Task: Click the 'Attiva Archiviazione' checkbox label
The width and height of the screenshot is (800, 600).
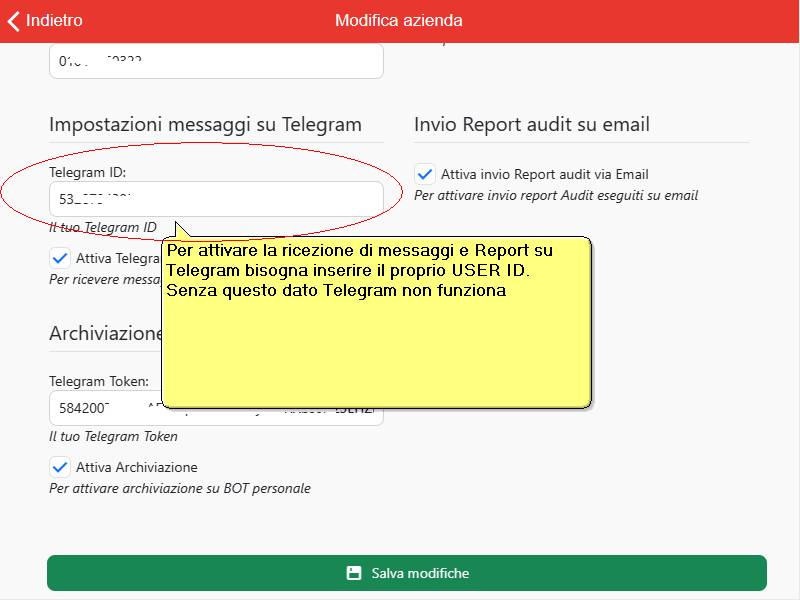Action: click(x=136, y=467)
